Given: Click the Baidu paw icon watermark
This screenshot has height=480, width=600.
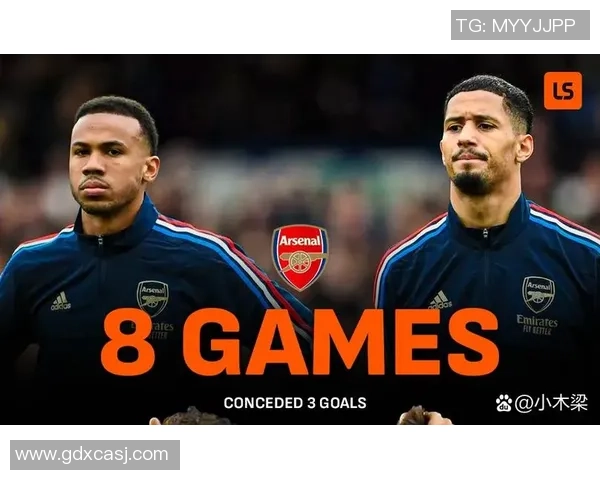Looking at the screenshot, I should click(x=504, y=403).
